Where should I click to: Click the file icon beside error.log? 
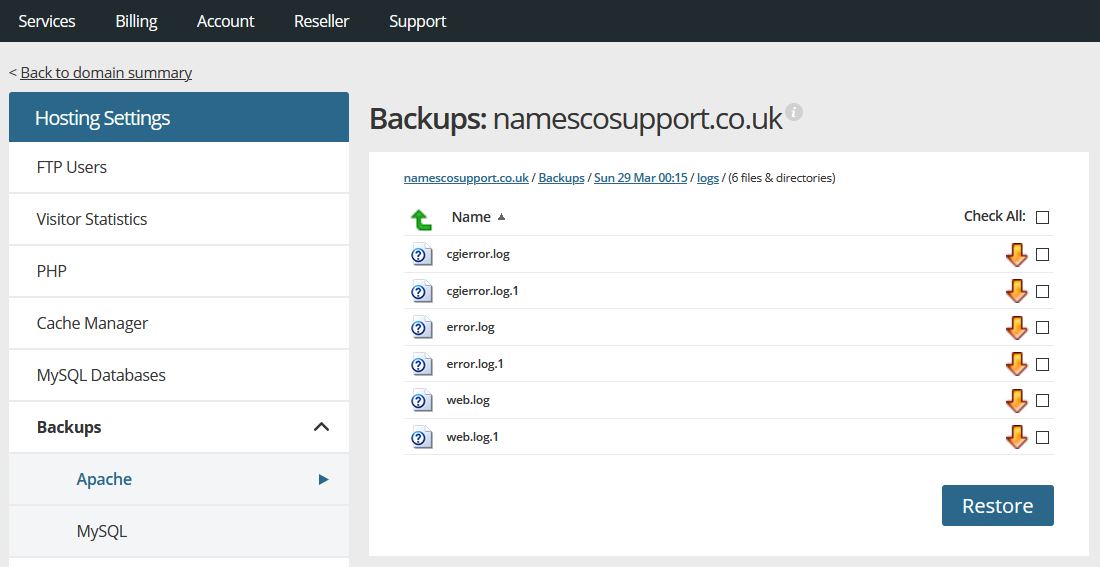422,328
